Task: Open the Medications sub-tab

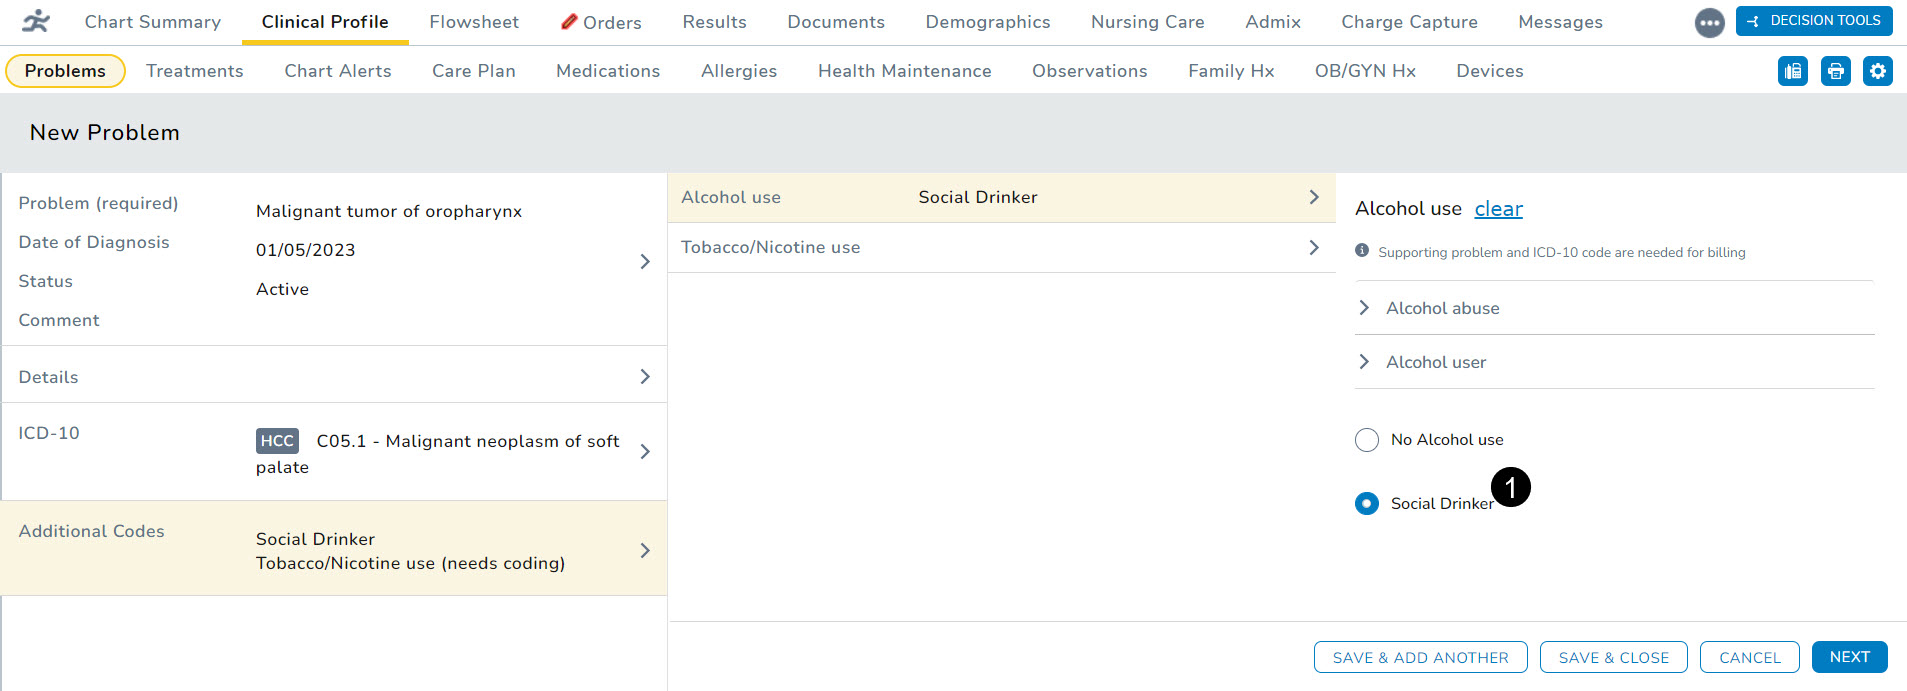Action: pyautogui.click(x=607, y=71)
